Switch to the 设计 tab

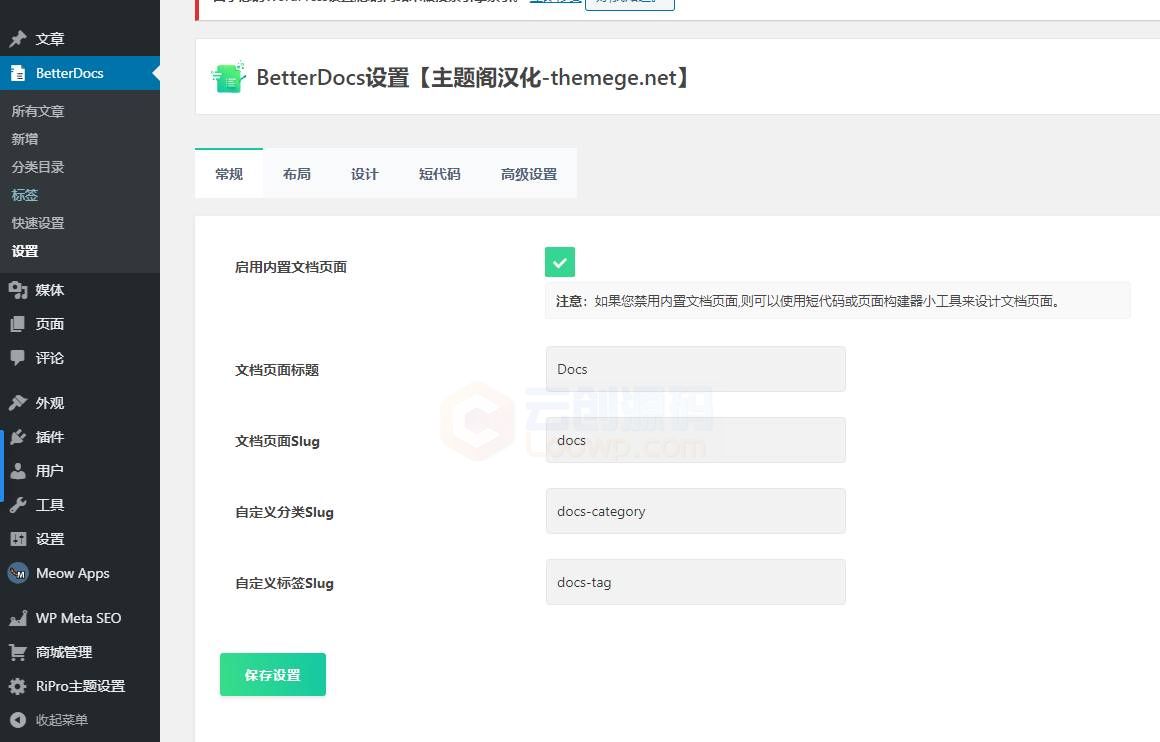tap(365, 174)
